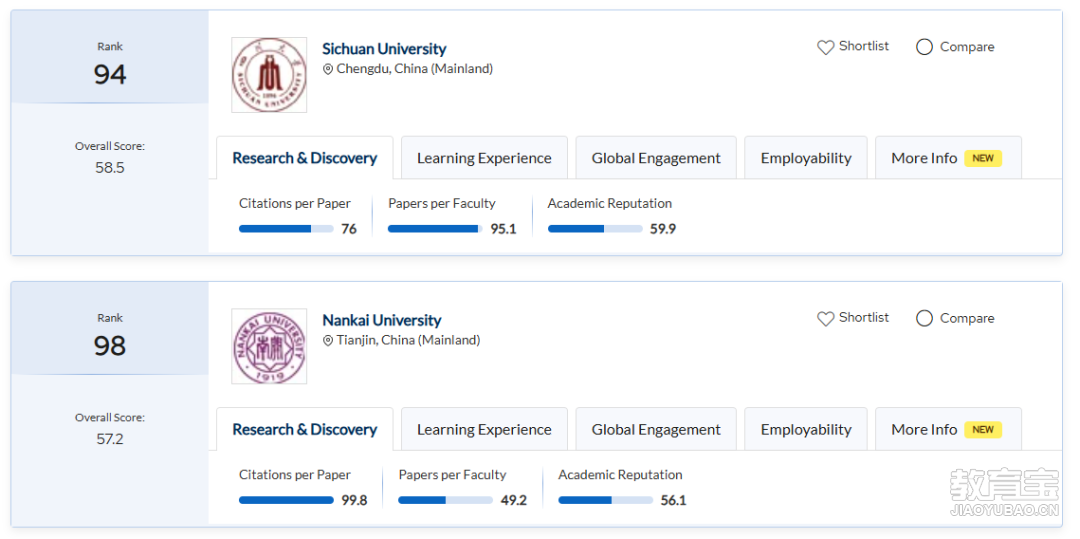Open Nankai University's Learning Experience tab
Image resolution: width=1080 pixels, height=539 pixels.
pyautogui.click(x=484, y=429)
